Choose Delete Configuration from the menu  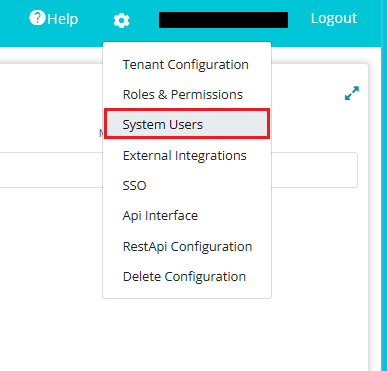[184, 277]
